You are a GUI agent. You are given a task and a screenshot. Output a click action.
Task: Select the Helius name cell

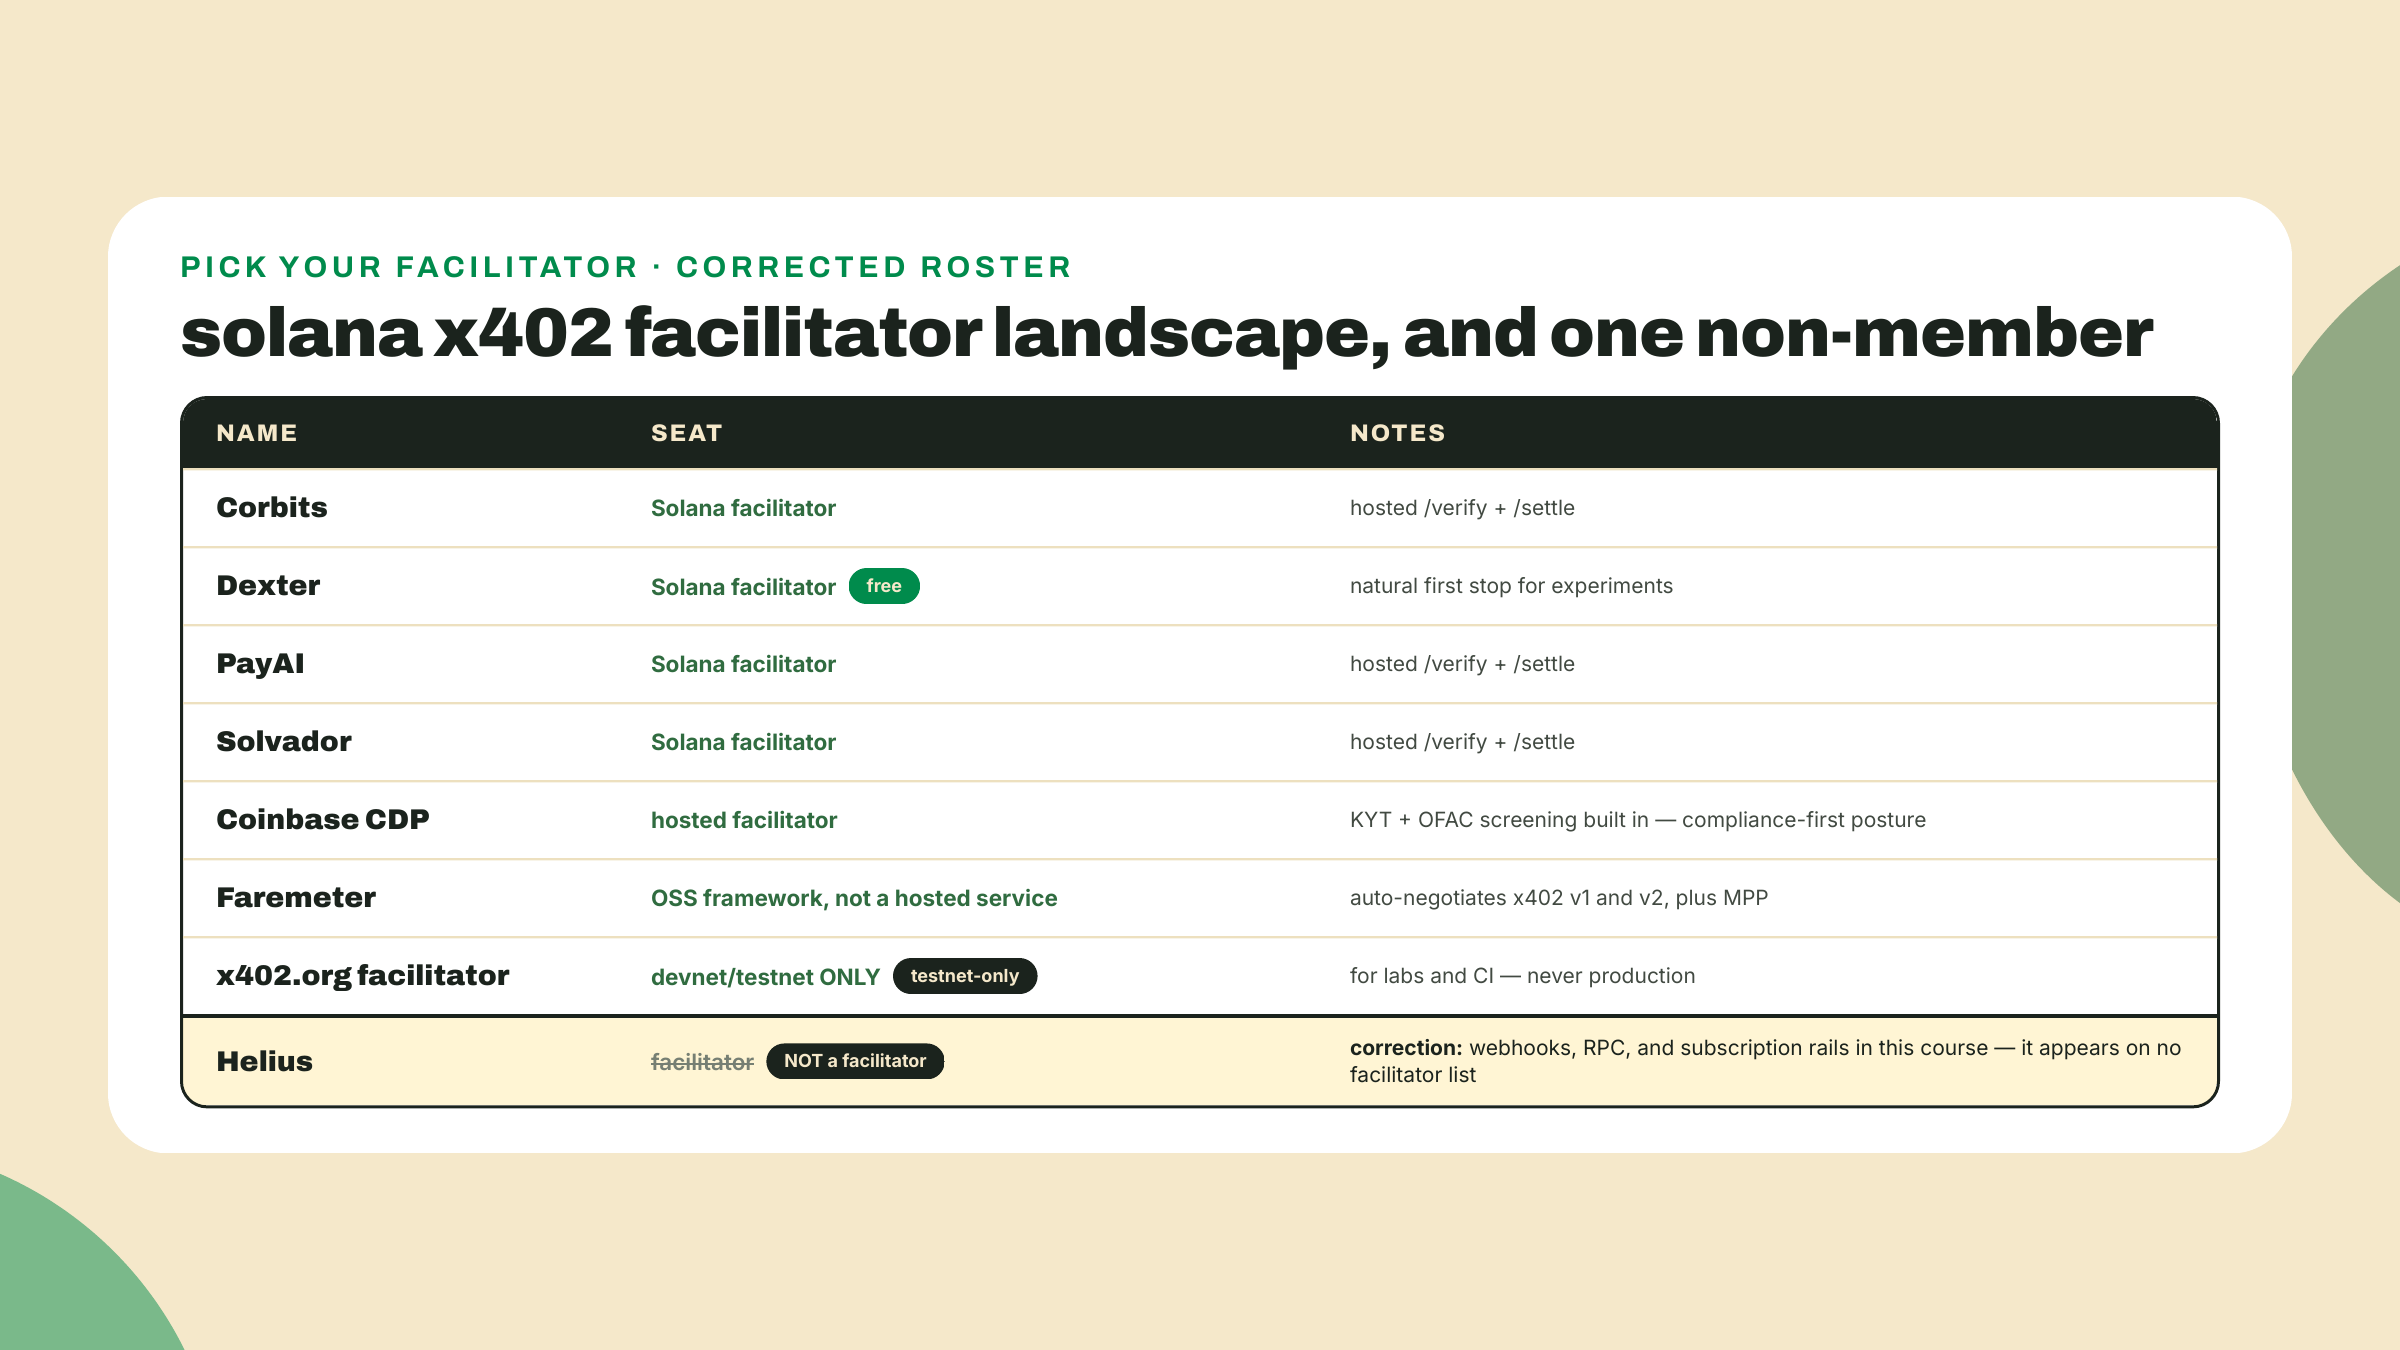265,1061
